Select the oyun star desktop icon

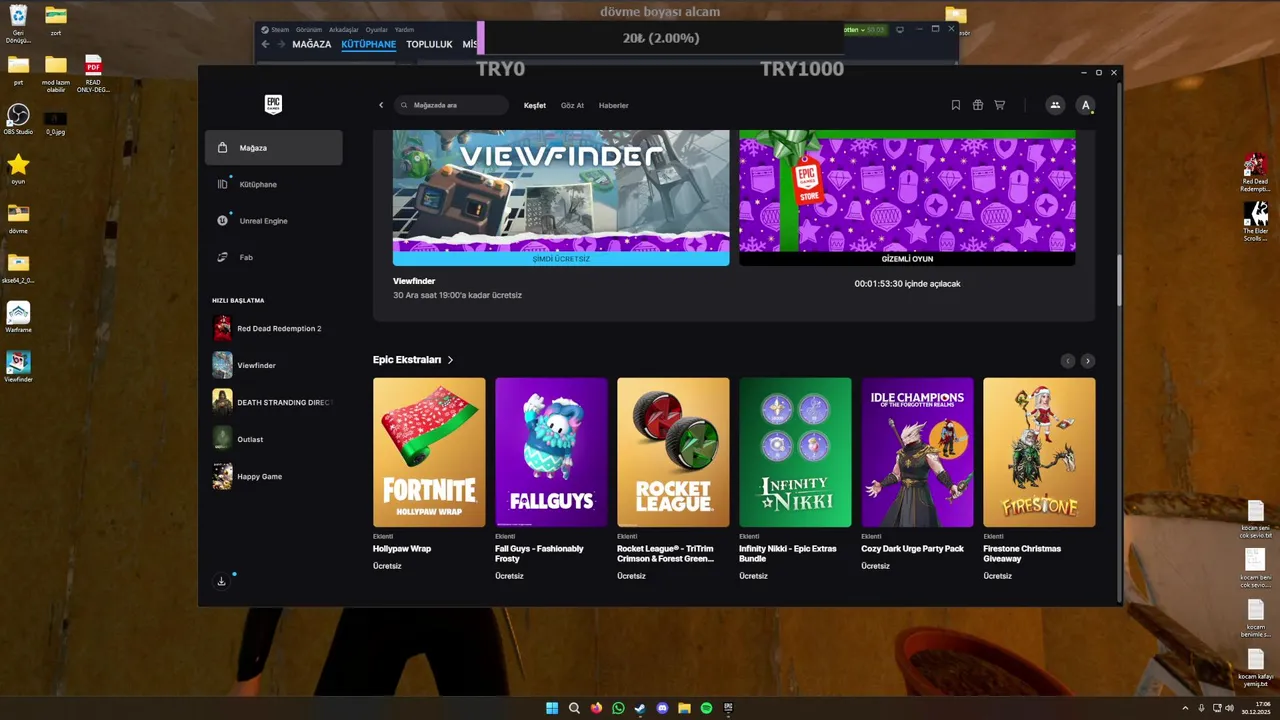tap(18, 168)
